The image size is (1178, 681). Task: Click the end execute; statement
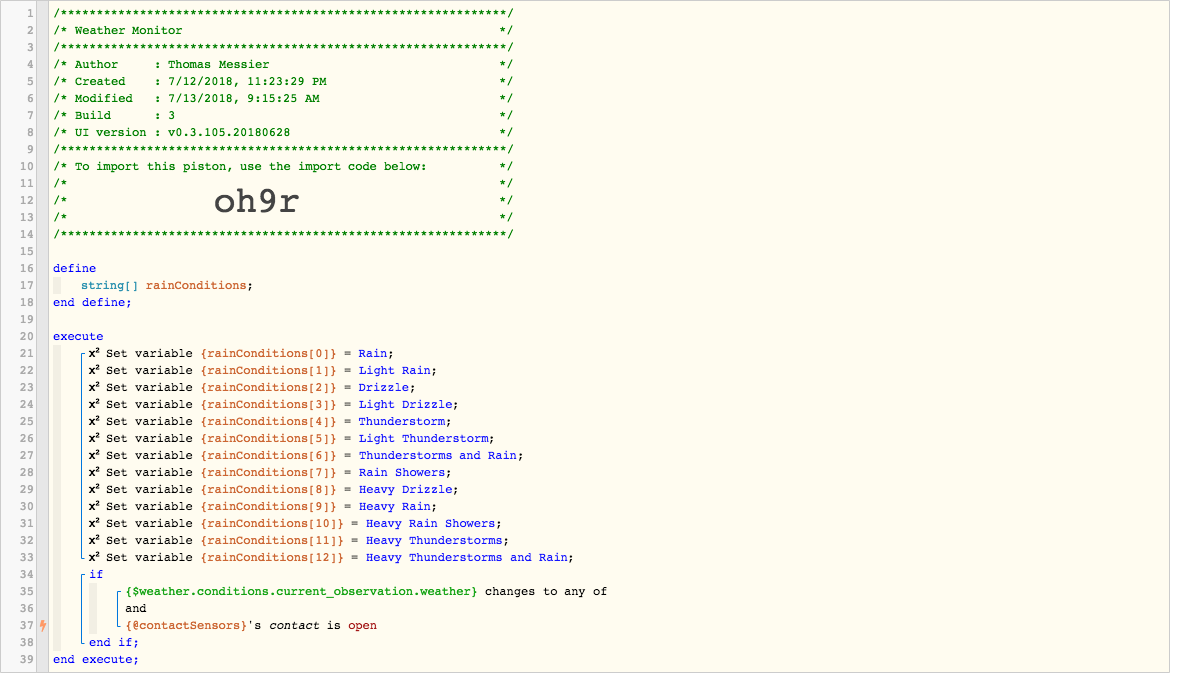click(96, 659)
